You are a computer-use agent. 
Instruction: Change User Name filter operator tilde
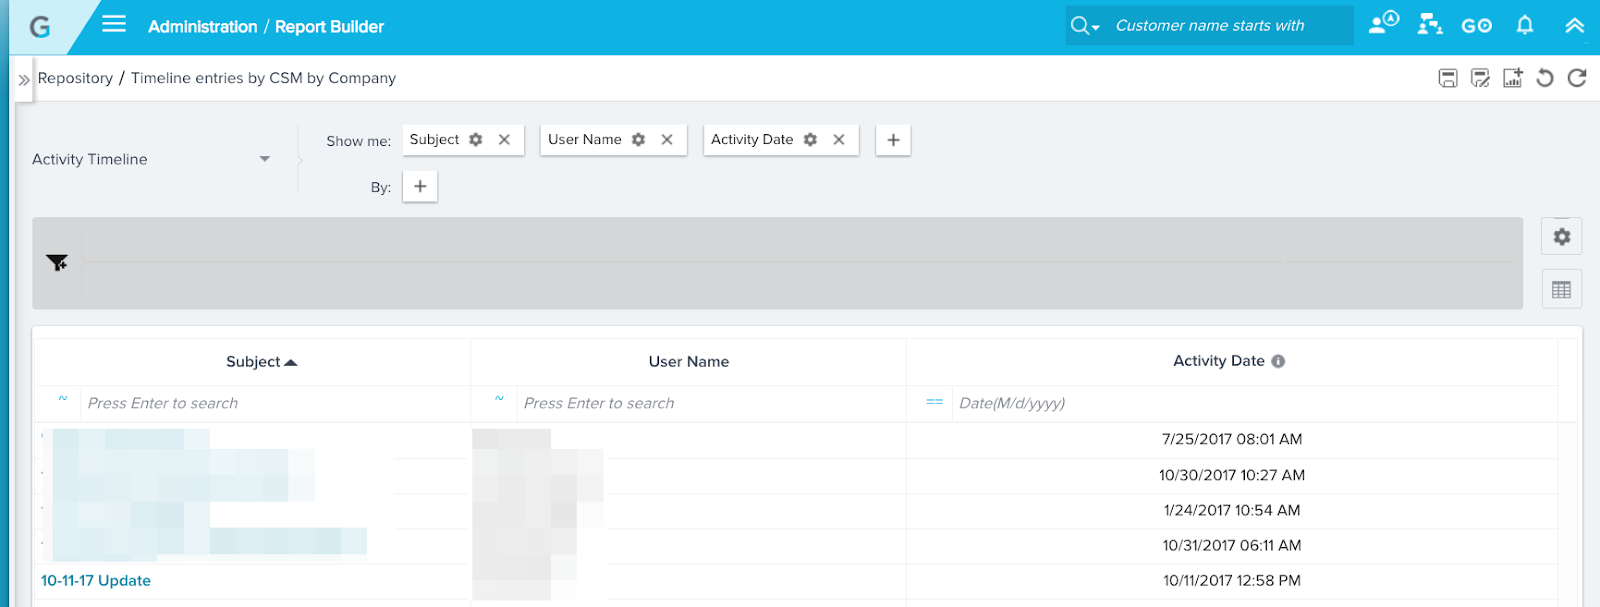(x=499, y=399)
